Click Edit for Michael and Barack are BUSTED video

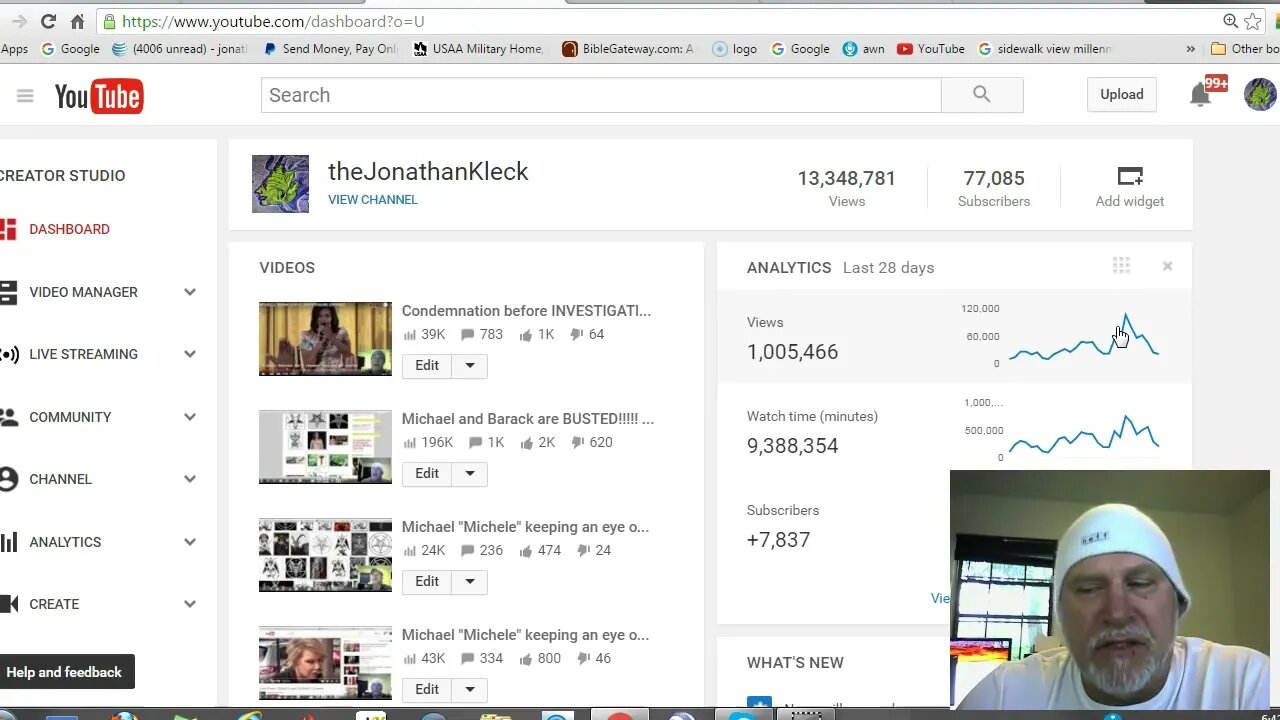(427, 474)
